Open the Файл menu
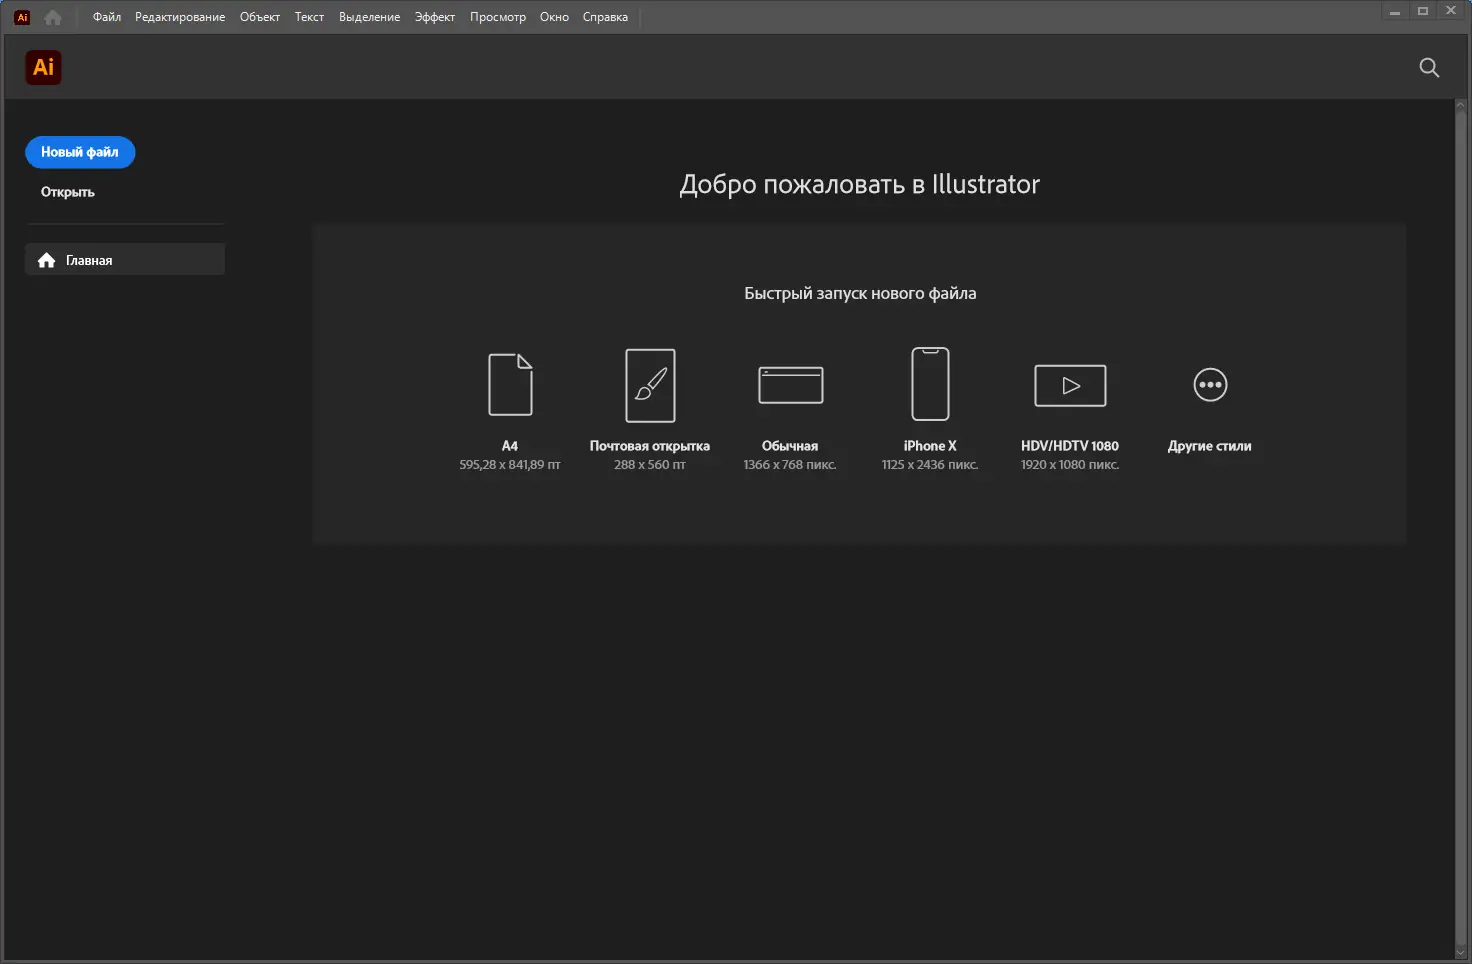Screen dimensions: 1472x964 [x=105, y=16]
